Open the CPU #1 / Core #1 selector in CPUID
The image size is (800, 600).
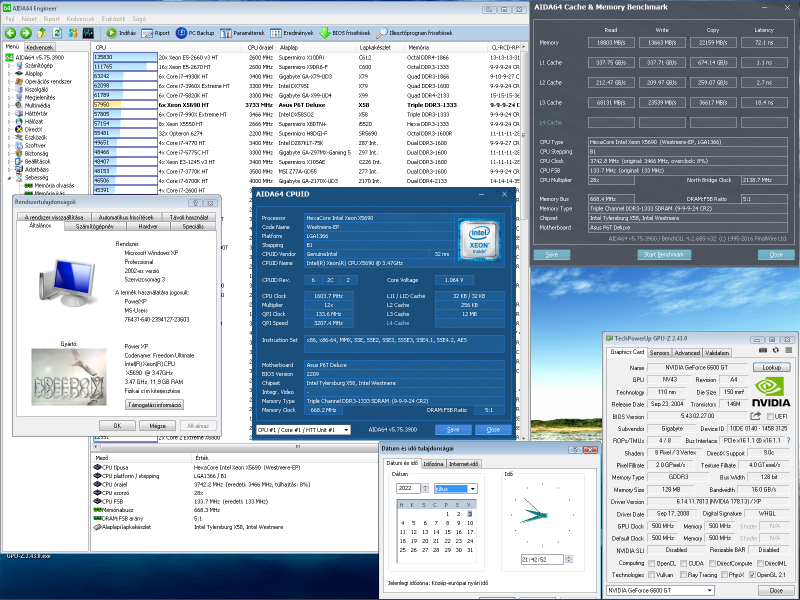pyautogui.click(x=303, y=430)
